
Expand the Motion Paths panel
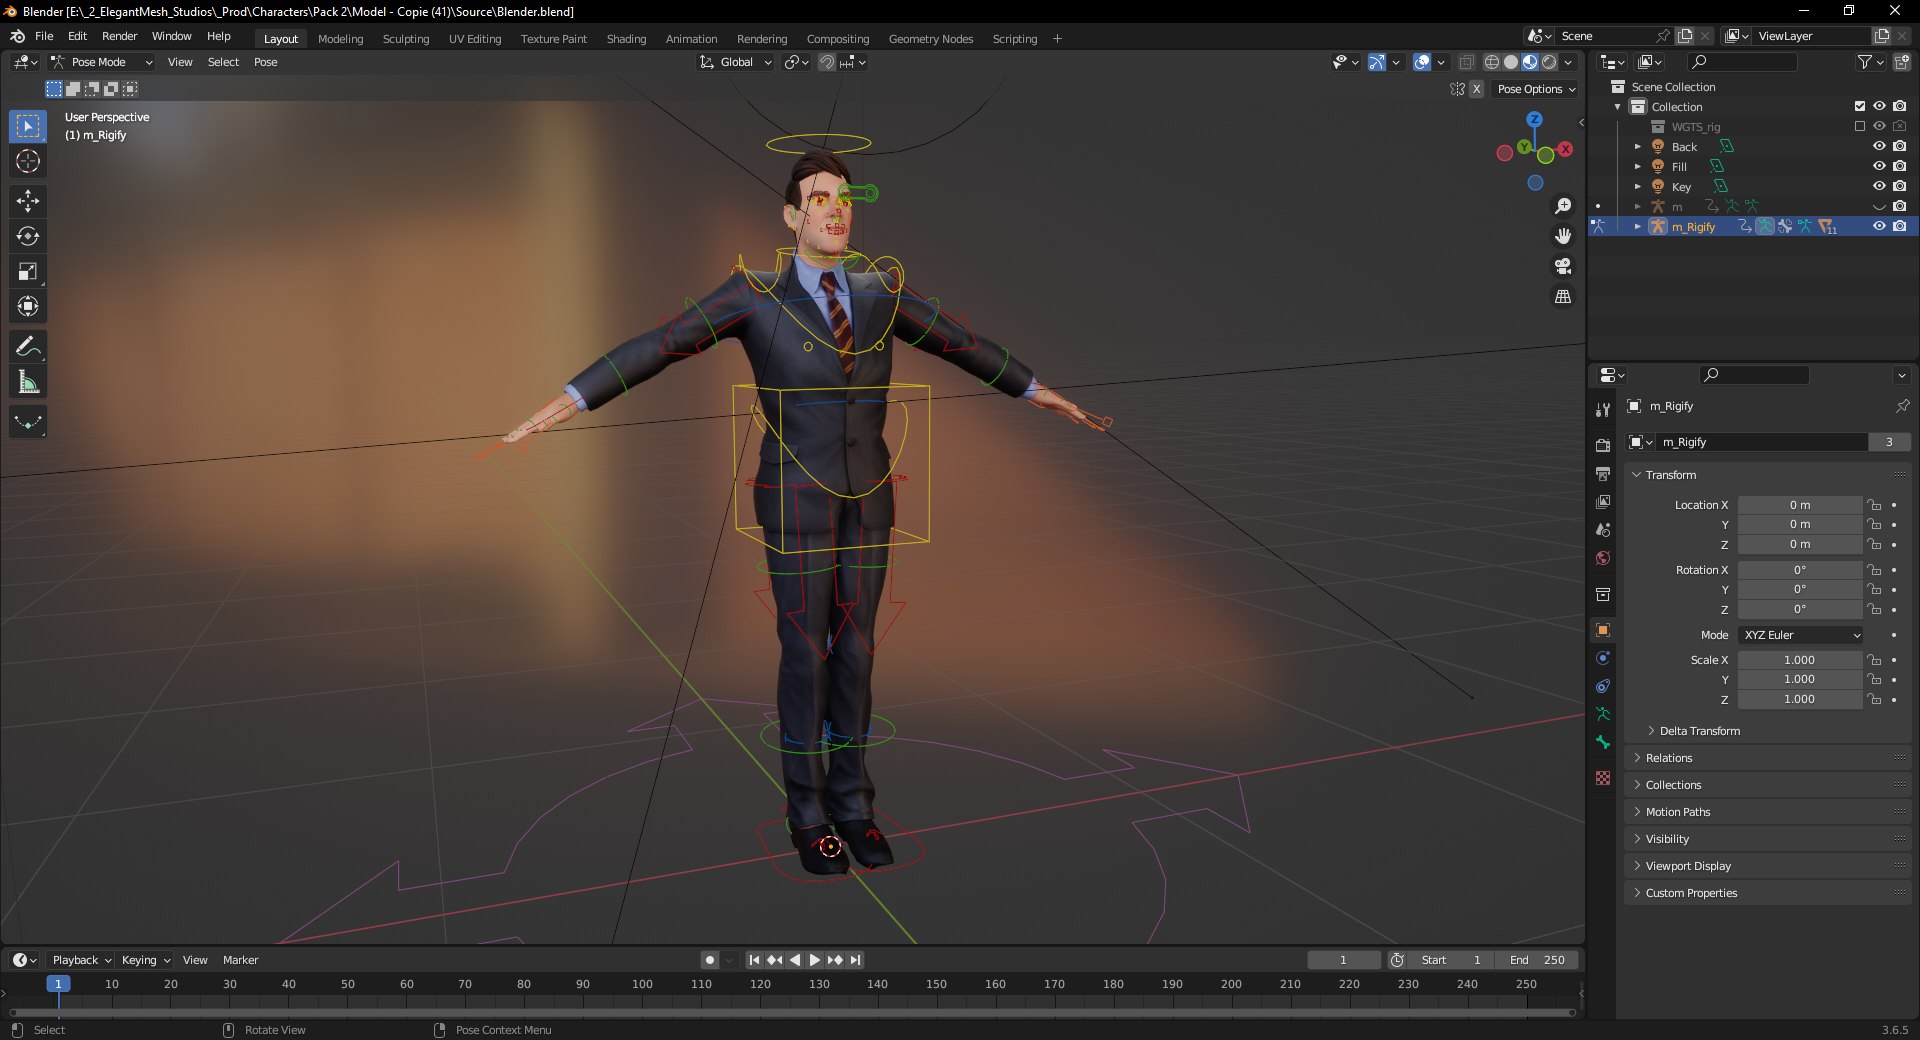tap(1678, 812)
